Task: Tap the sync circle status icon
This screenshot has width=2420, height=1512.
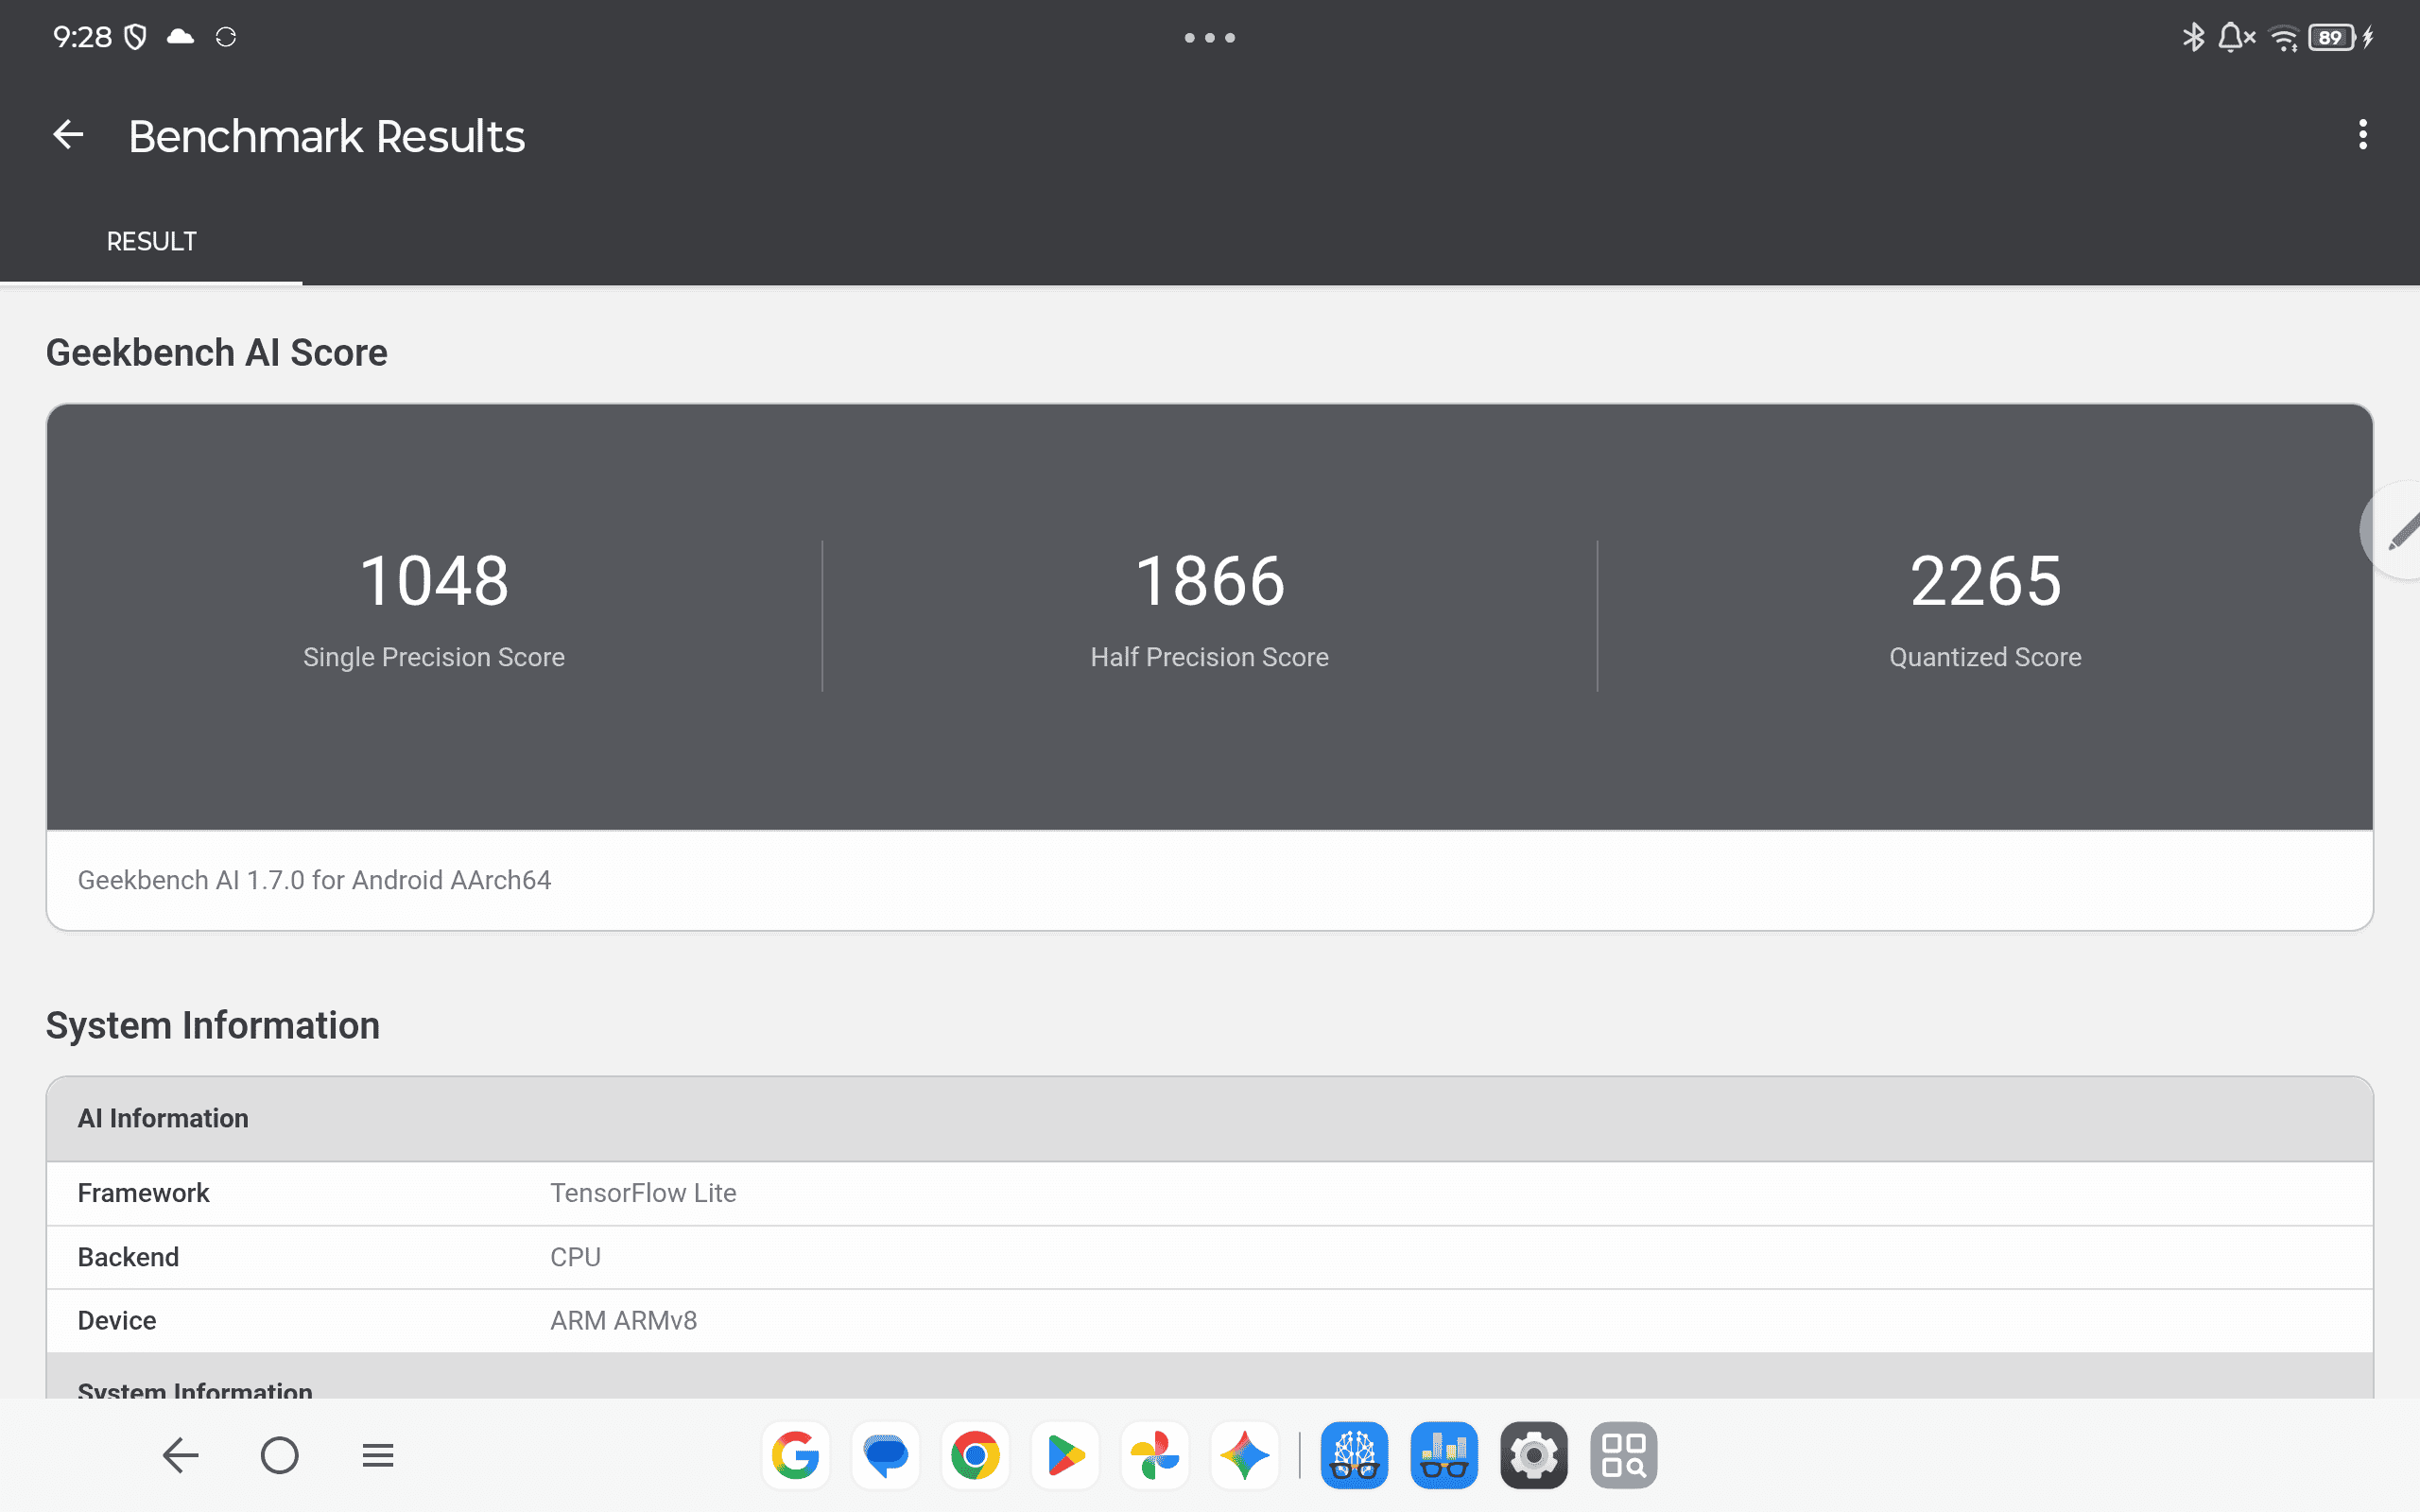Action: 226,37
